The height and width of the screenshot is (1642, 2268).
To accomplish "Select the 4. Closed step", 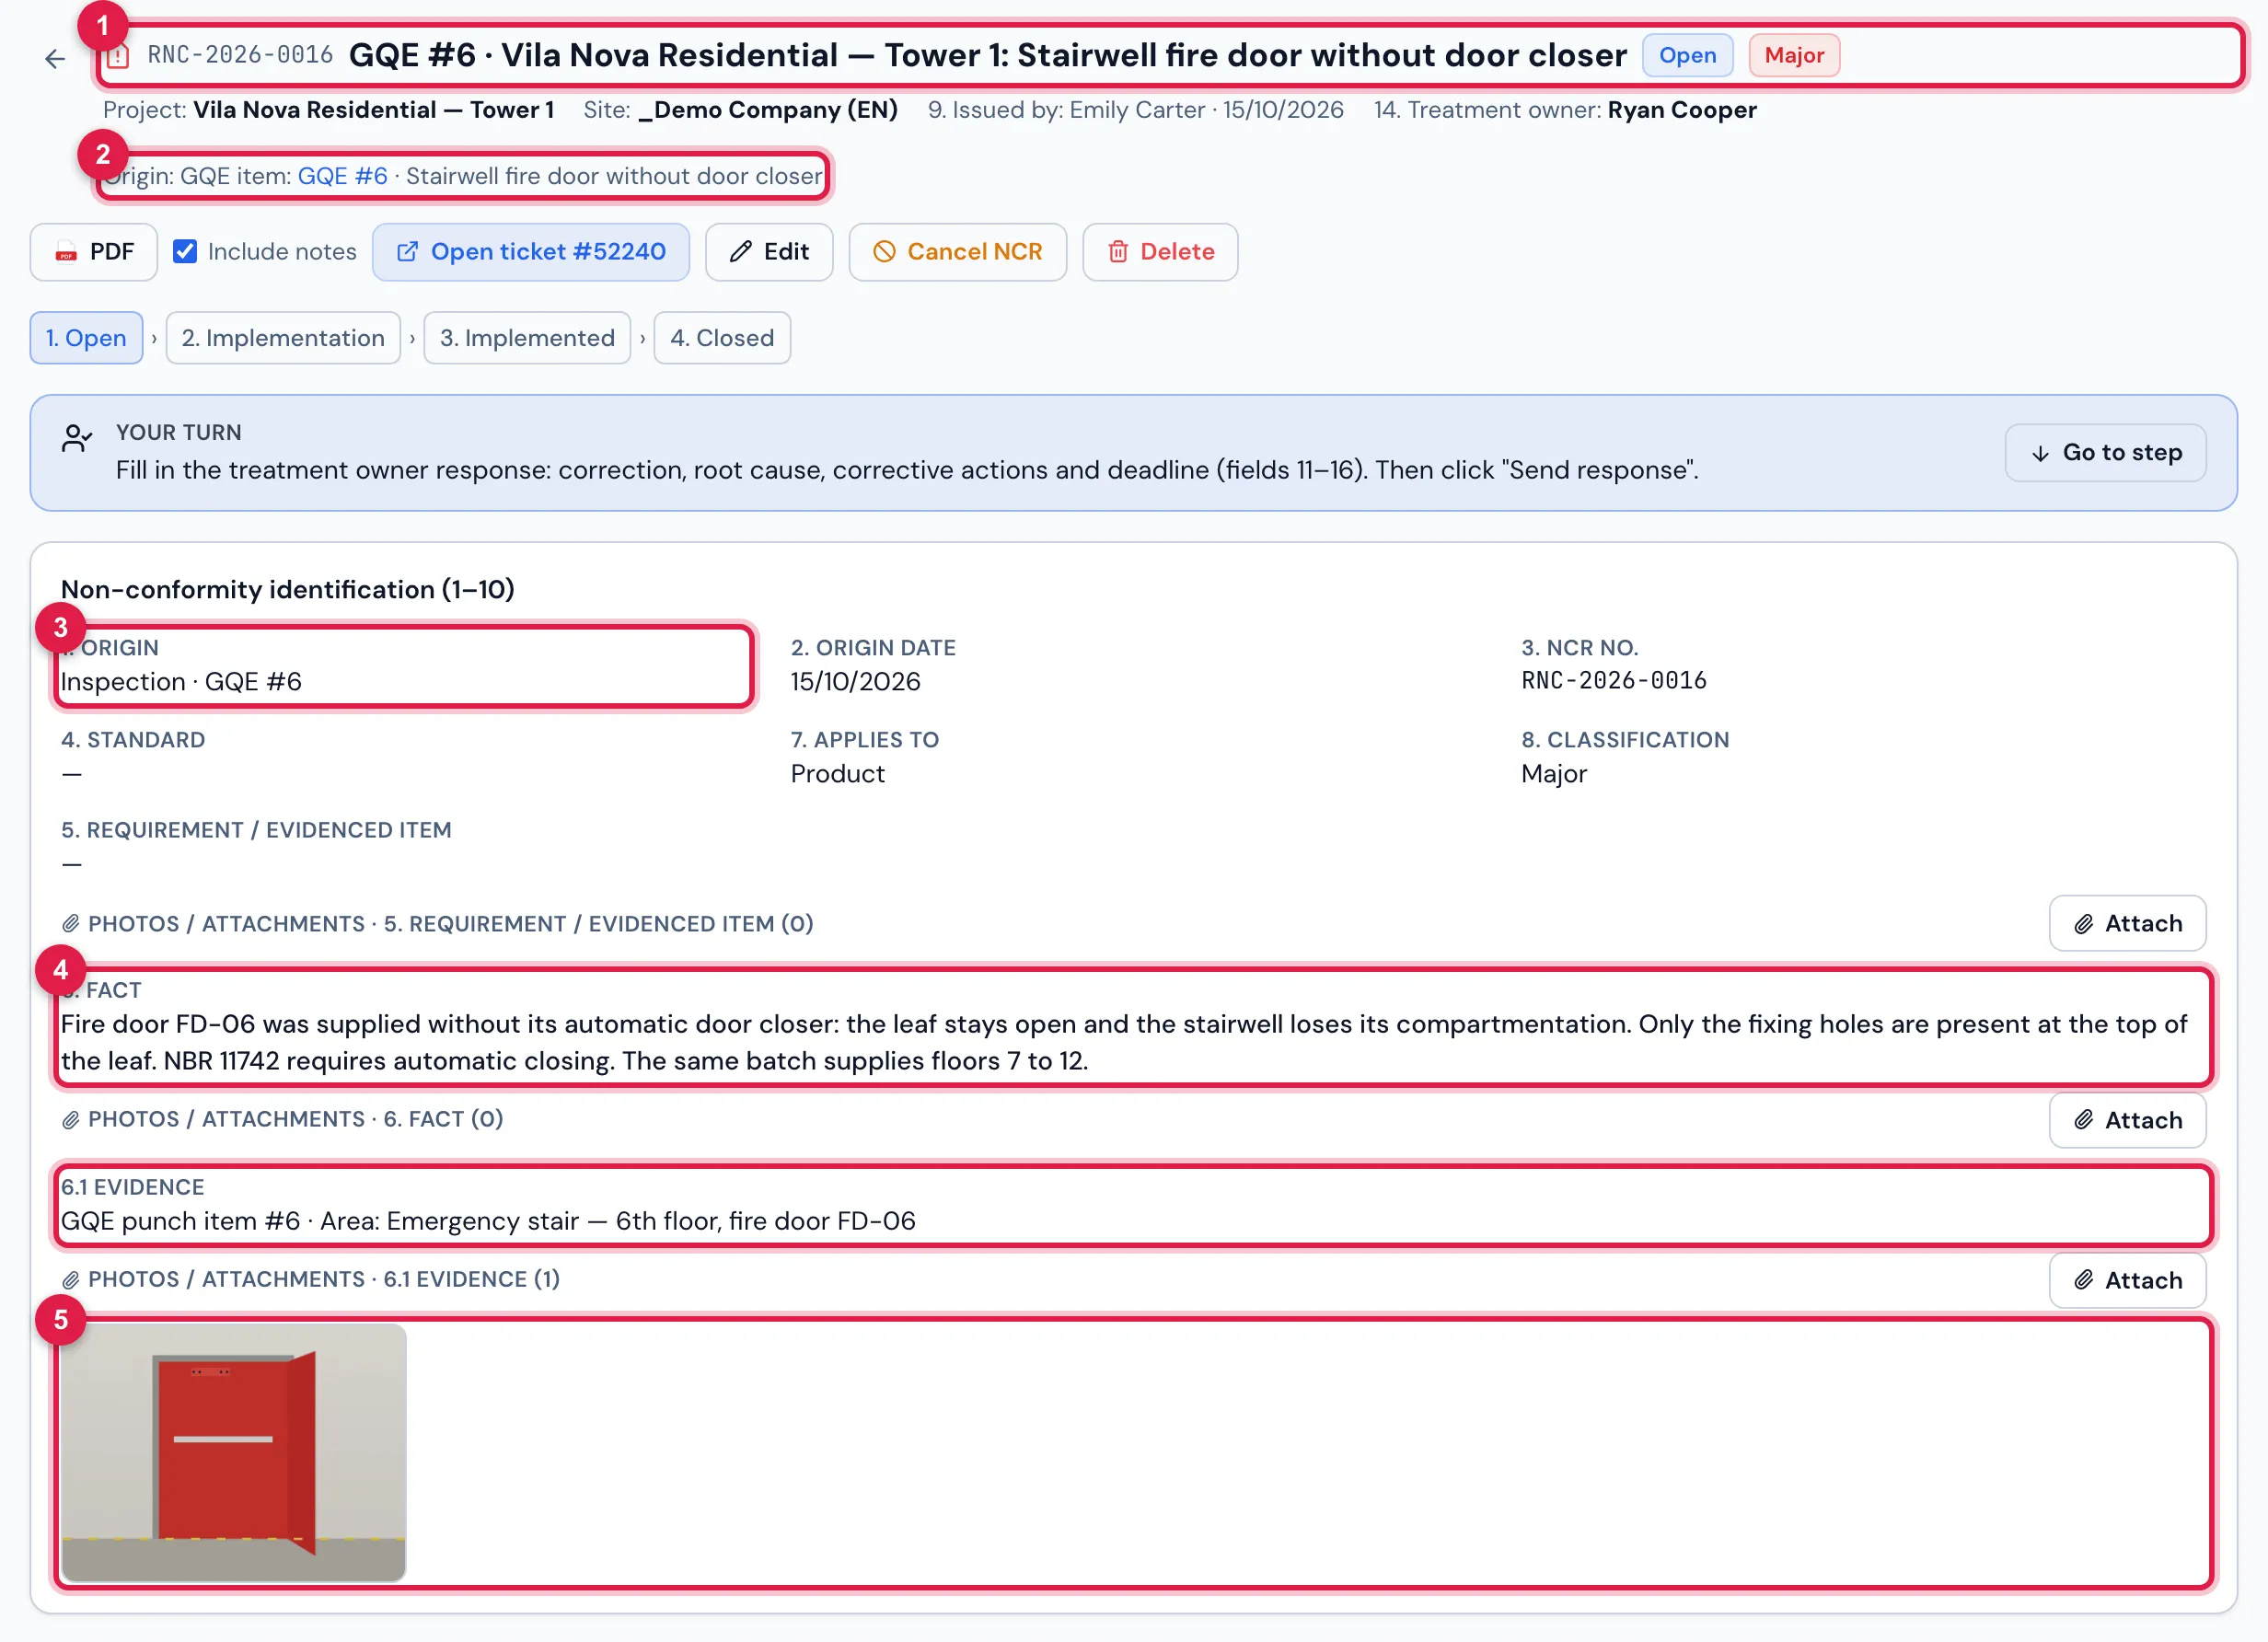I will [722, 338].
